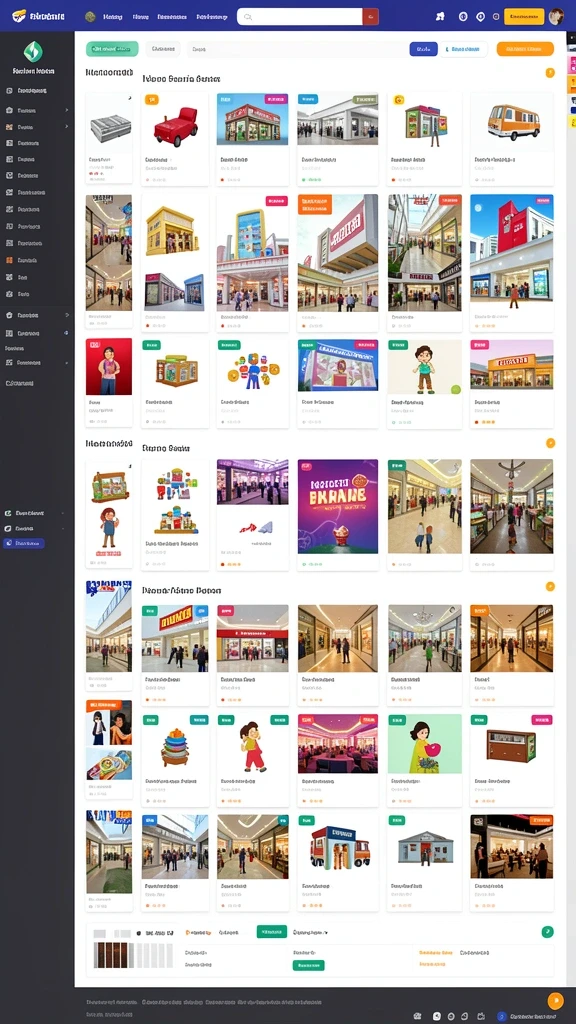This screenshot has width=576, height=1024.
Task: Select the green pill filter tab
Action: pos(112,49)
